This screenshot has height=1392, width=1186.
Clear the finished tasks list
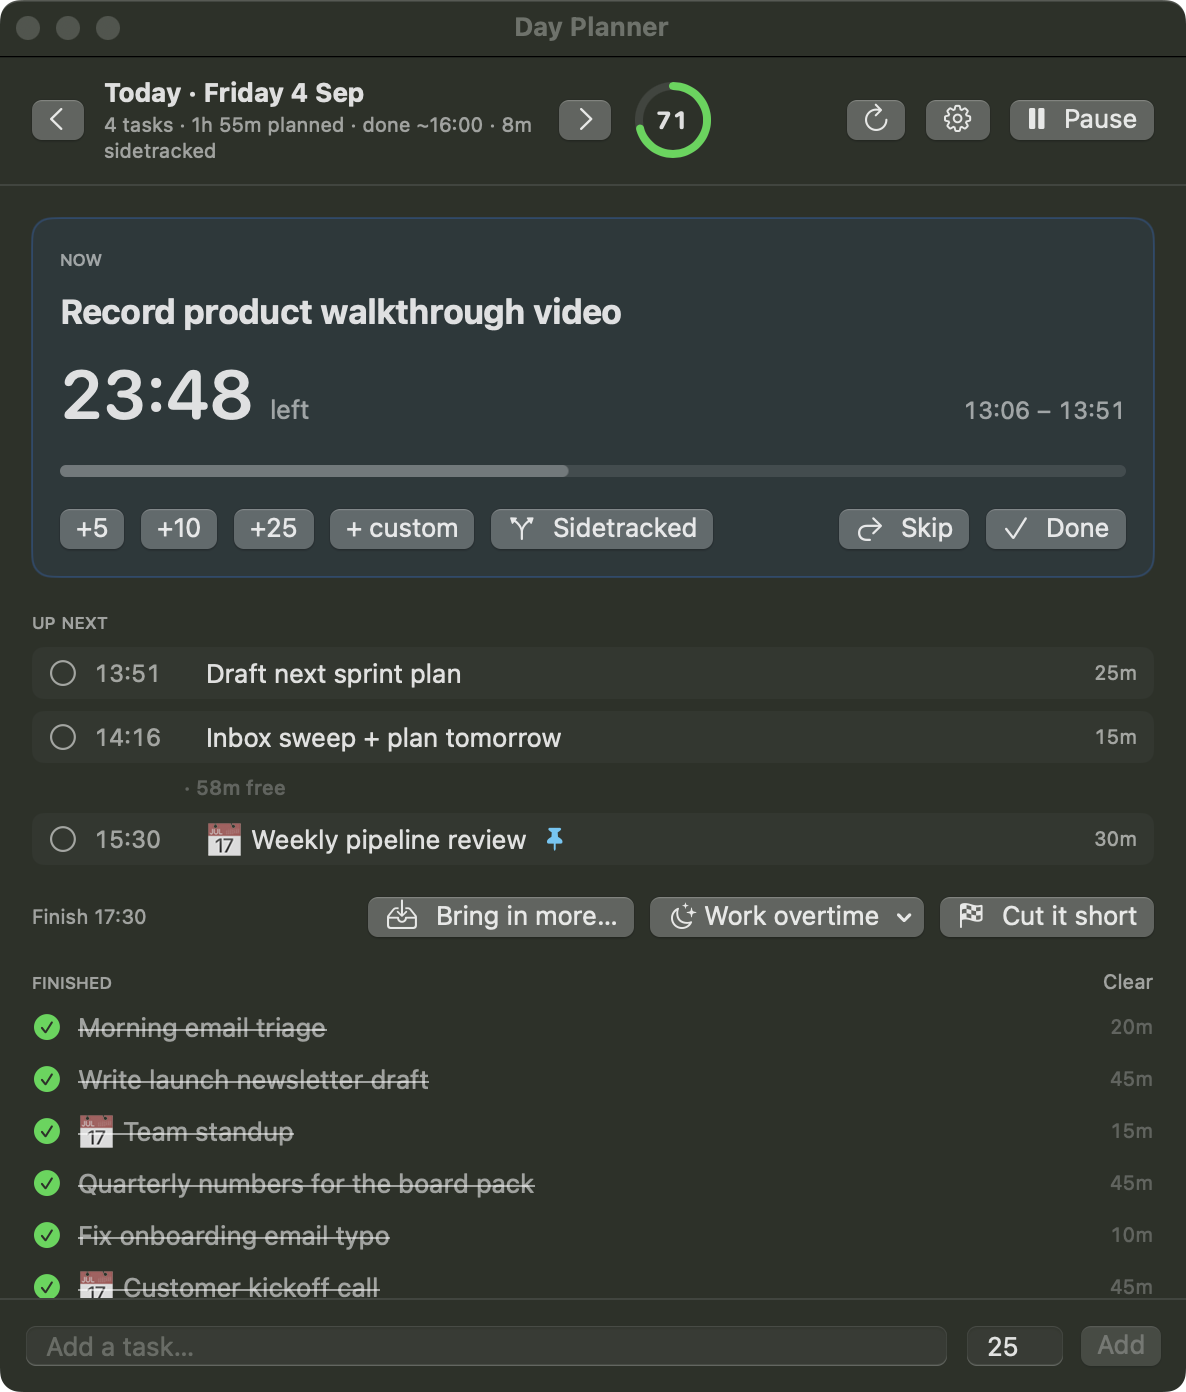tap(1128, 982)
